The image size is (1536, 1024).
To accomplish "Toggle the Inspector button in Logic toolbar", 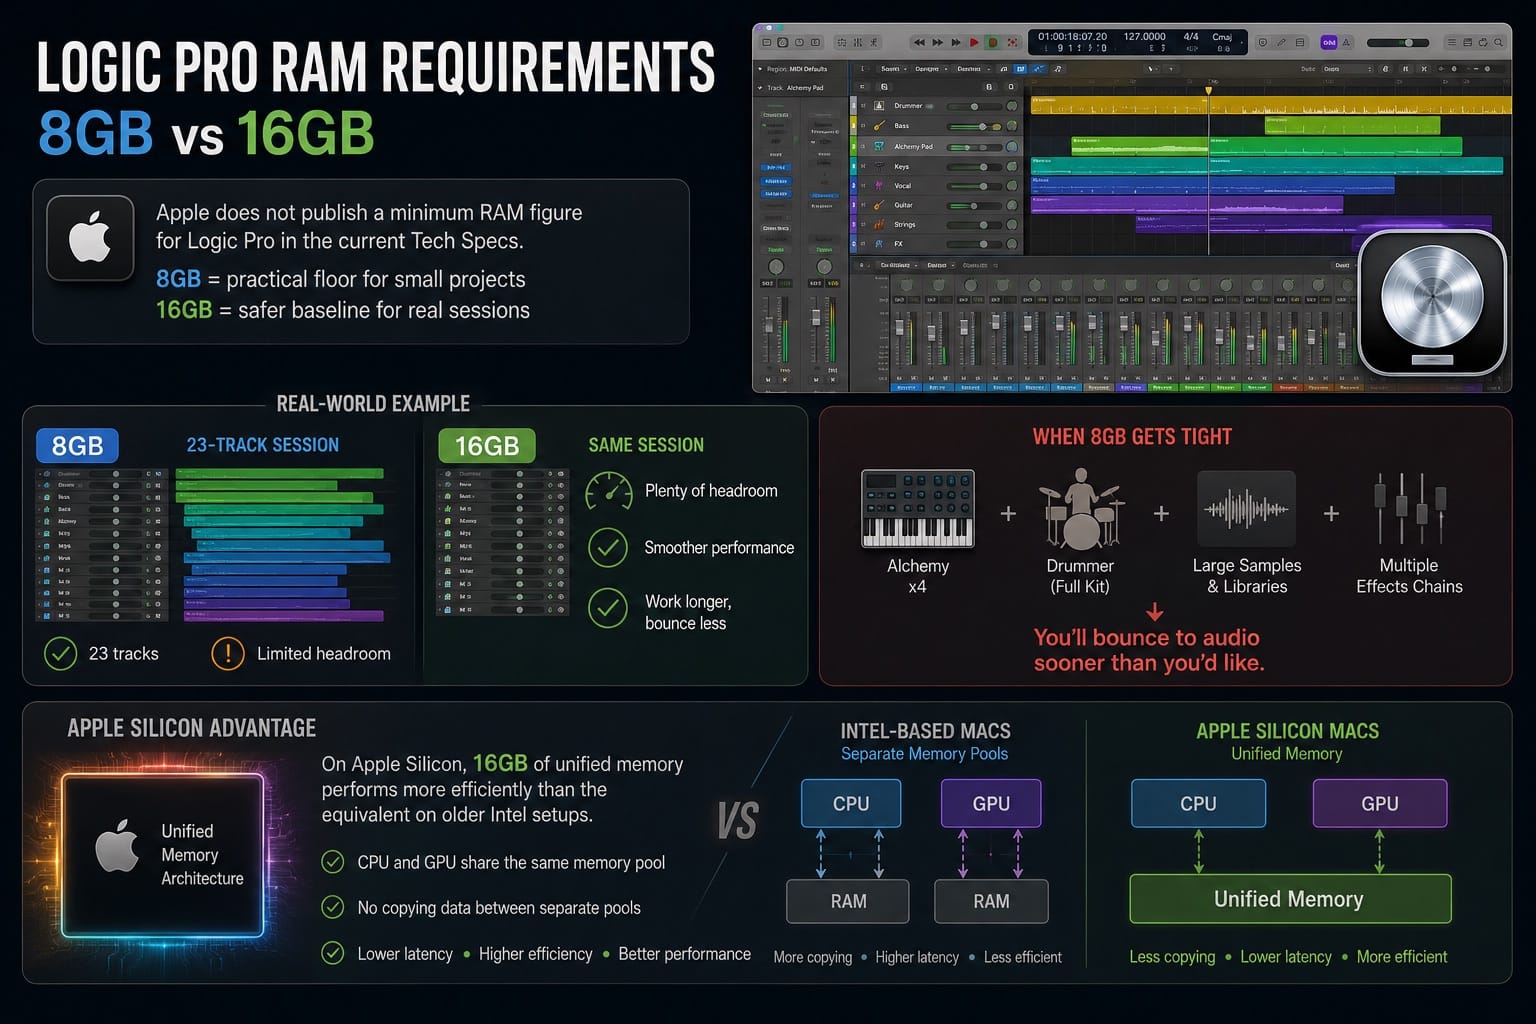I will (783, 42).
